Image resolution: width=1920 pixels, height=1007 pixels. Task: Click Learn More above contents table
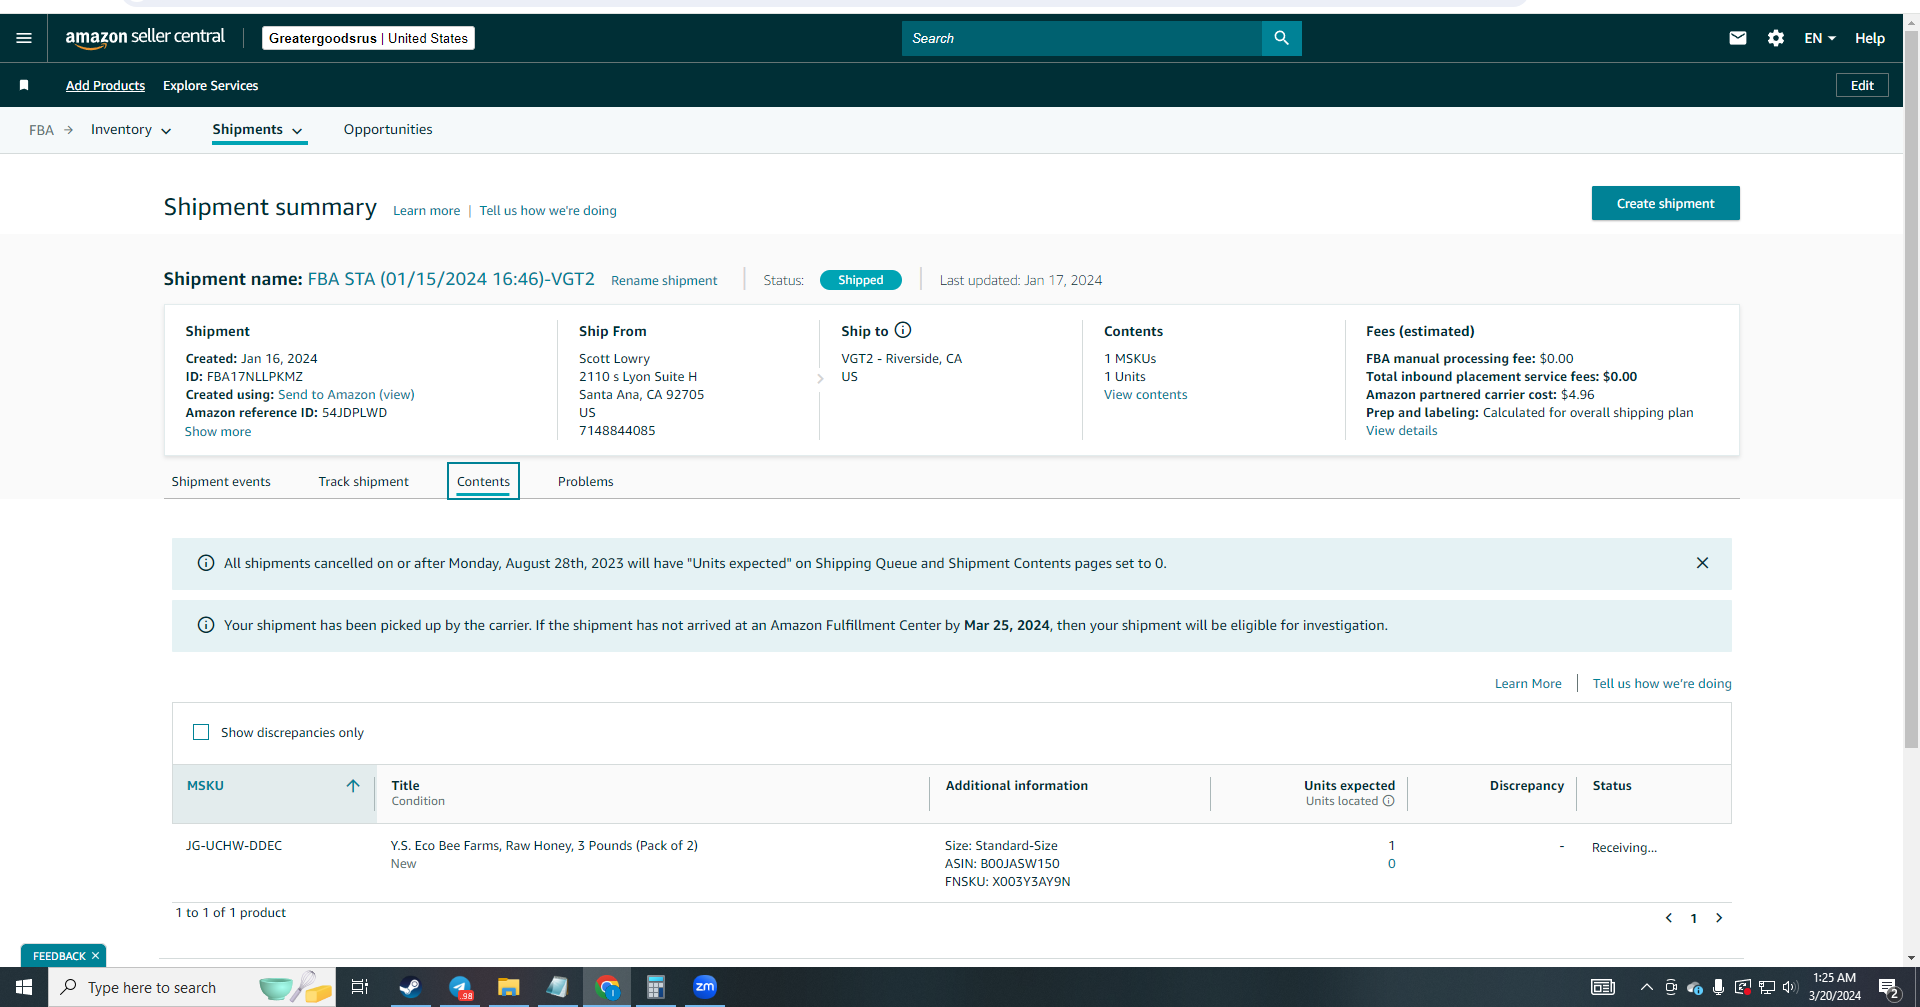[1527, 684]
